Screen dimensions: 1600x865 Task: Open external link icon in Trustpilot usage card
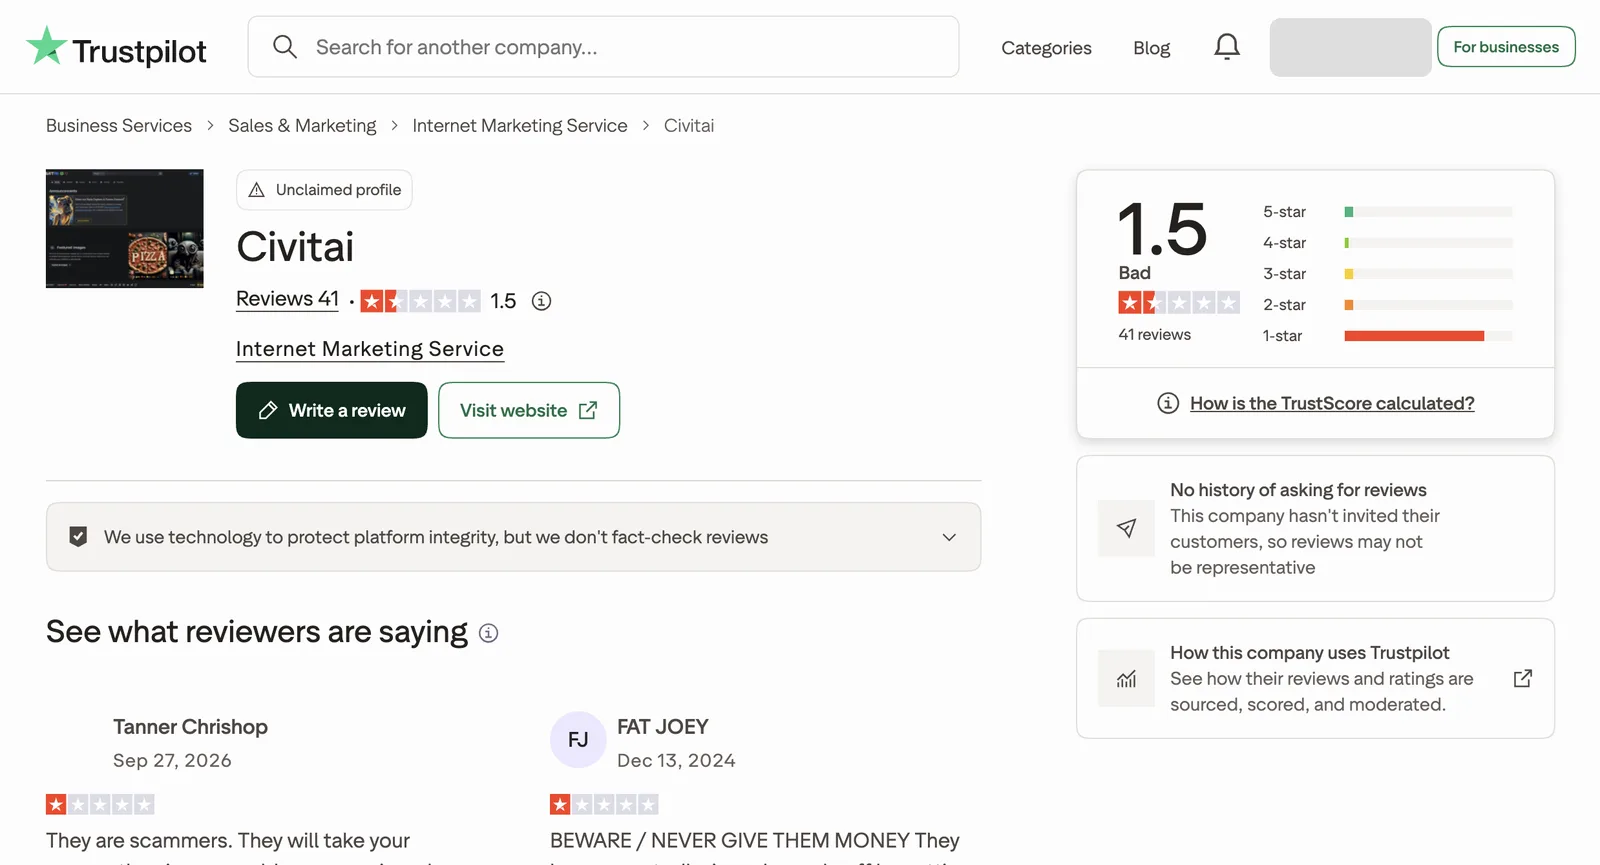1523,679
